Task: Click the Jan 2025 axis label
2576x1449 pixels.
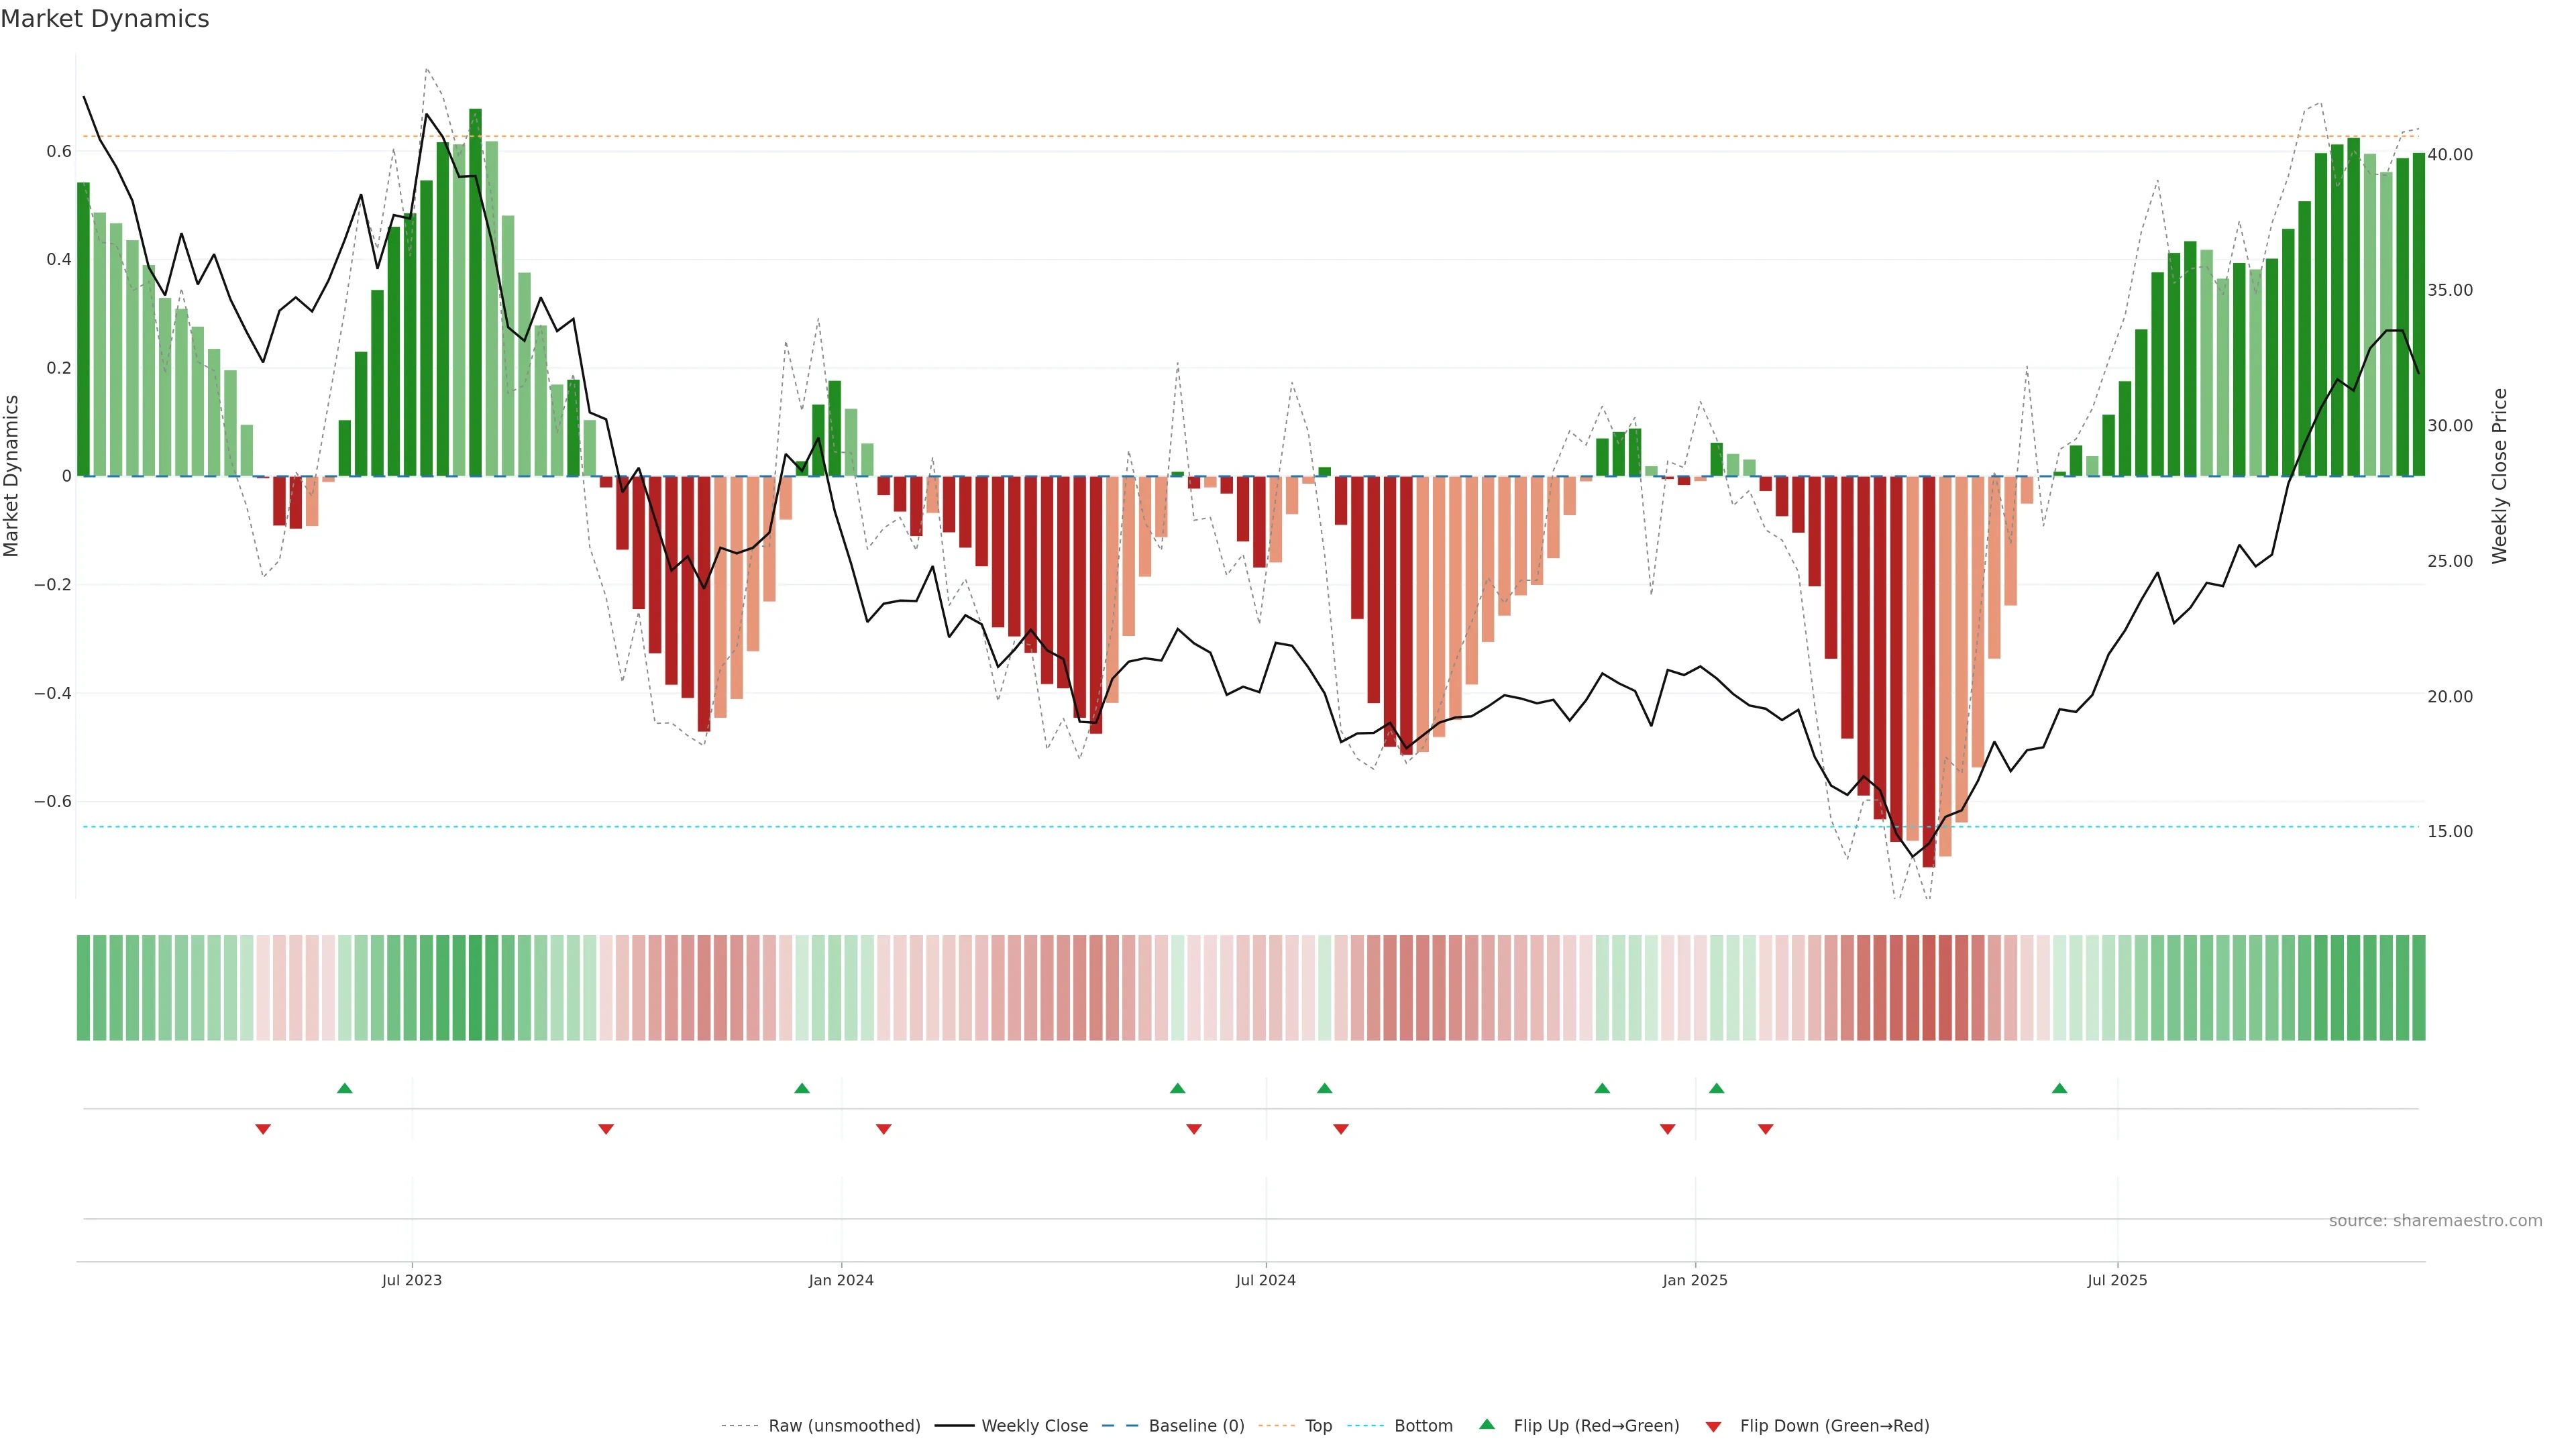Action: point(1694,1280)
